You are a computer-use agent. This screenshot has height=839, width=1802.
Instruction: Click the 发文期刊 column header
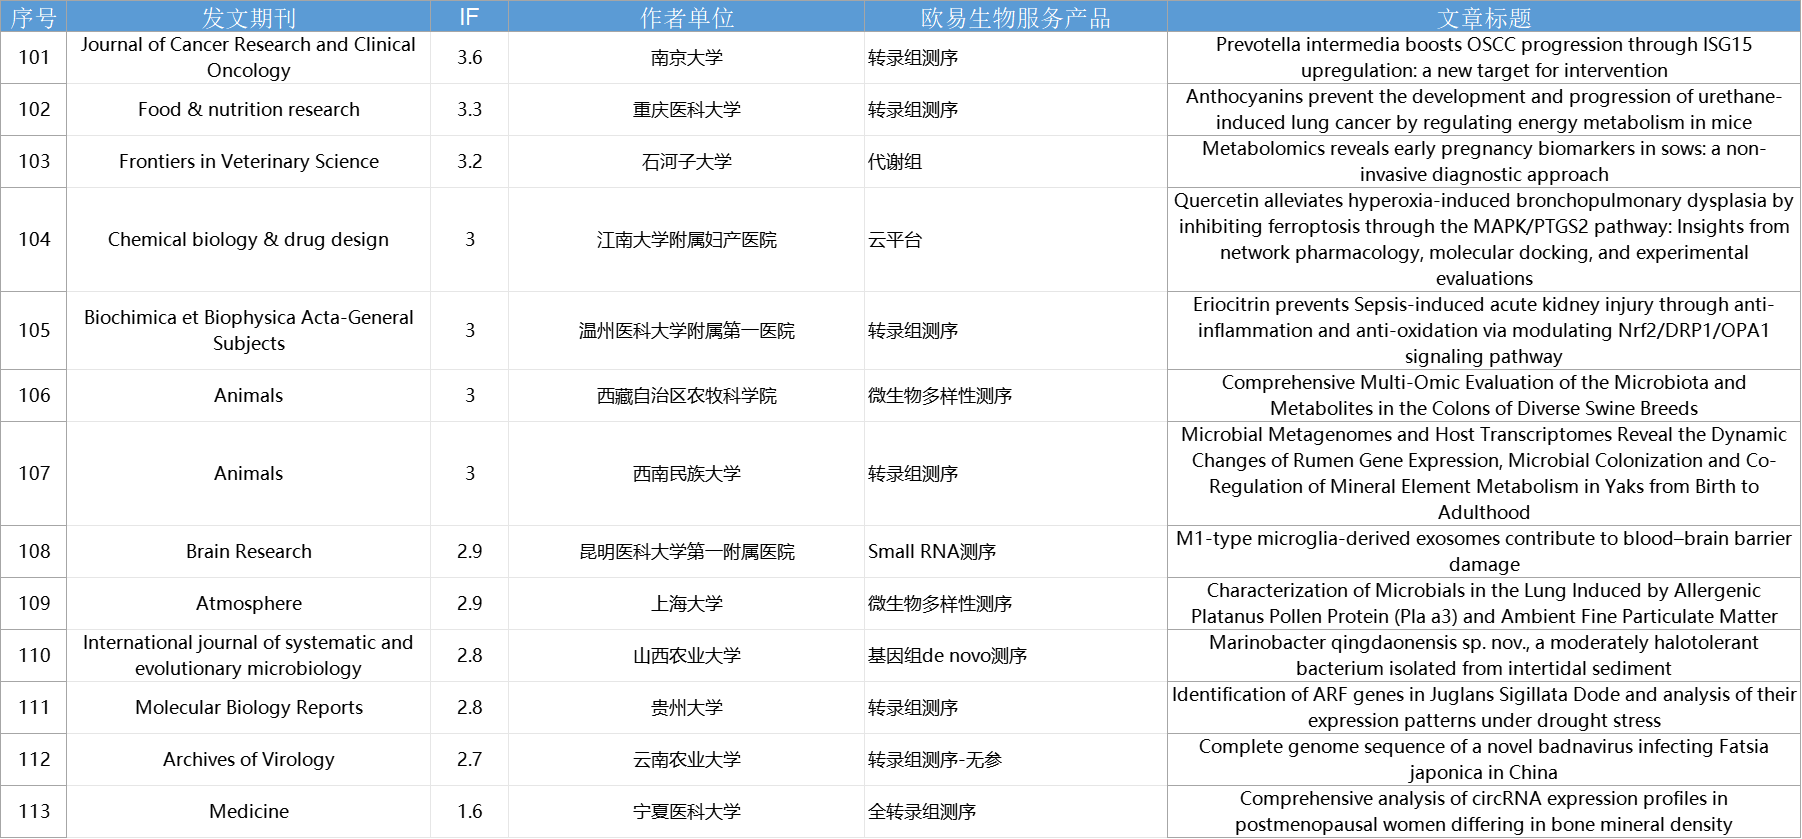pos(249,17)
